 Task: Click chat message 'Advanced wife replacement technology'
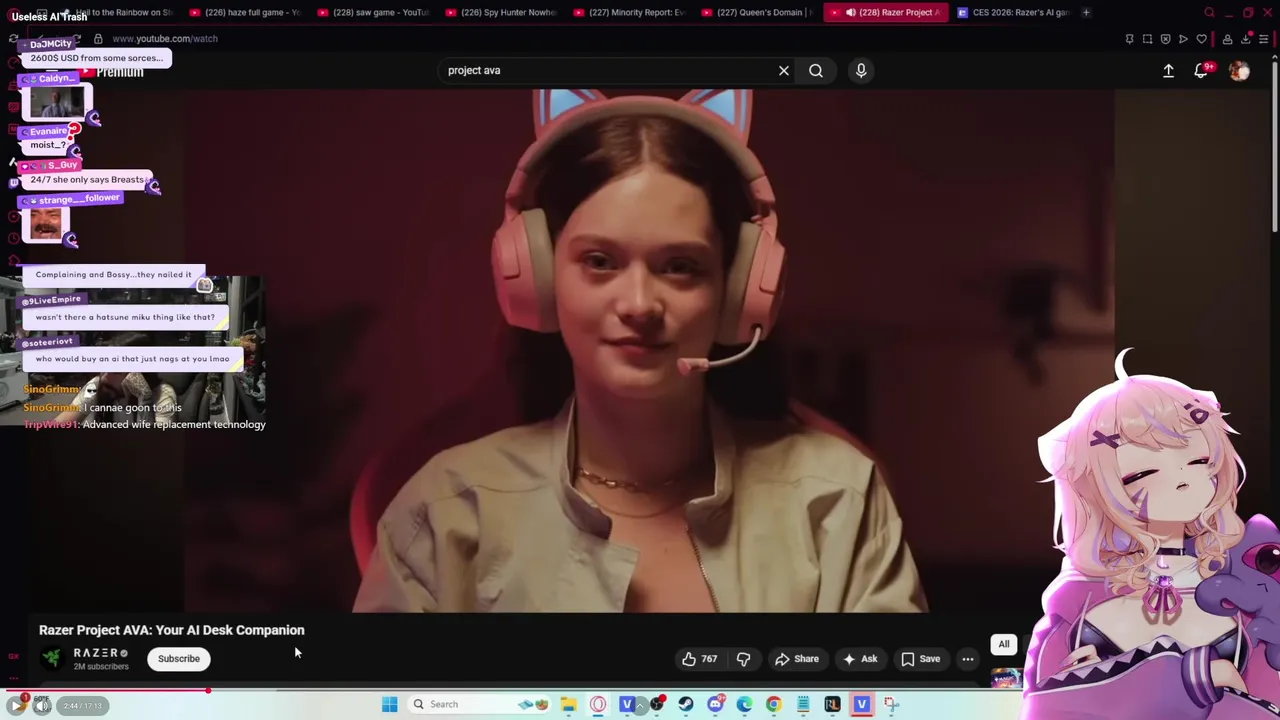(x=174, y=424)
